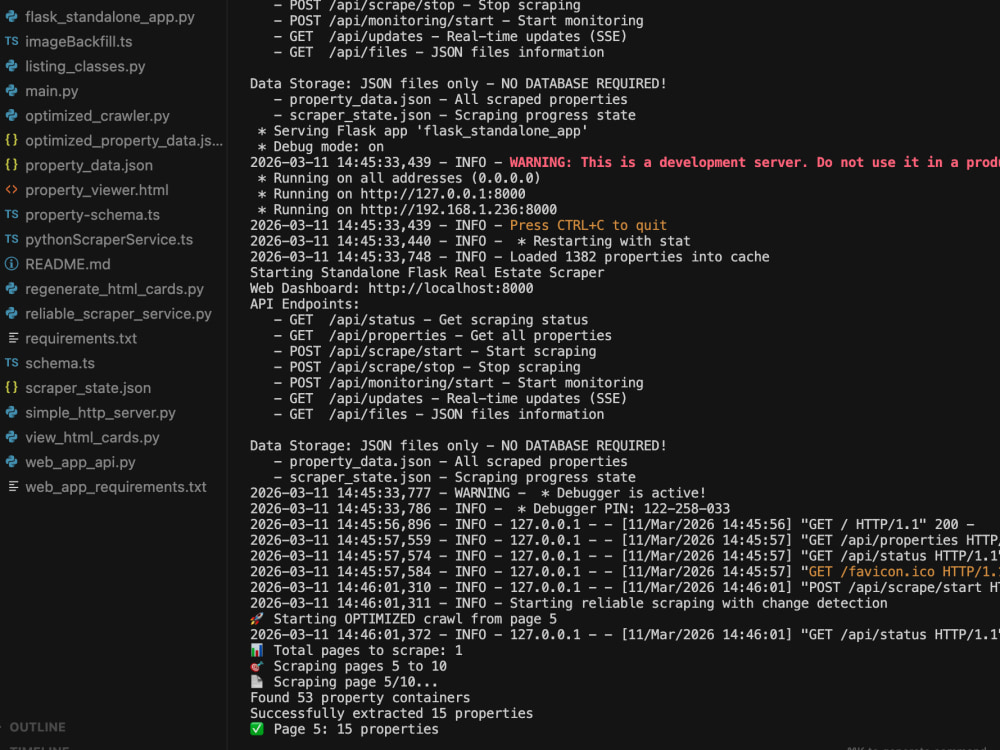
Task: Click Python icon beside regenerate_html_cards.py
Action: (x=11, y=288)
